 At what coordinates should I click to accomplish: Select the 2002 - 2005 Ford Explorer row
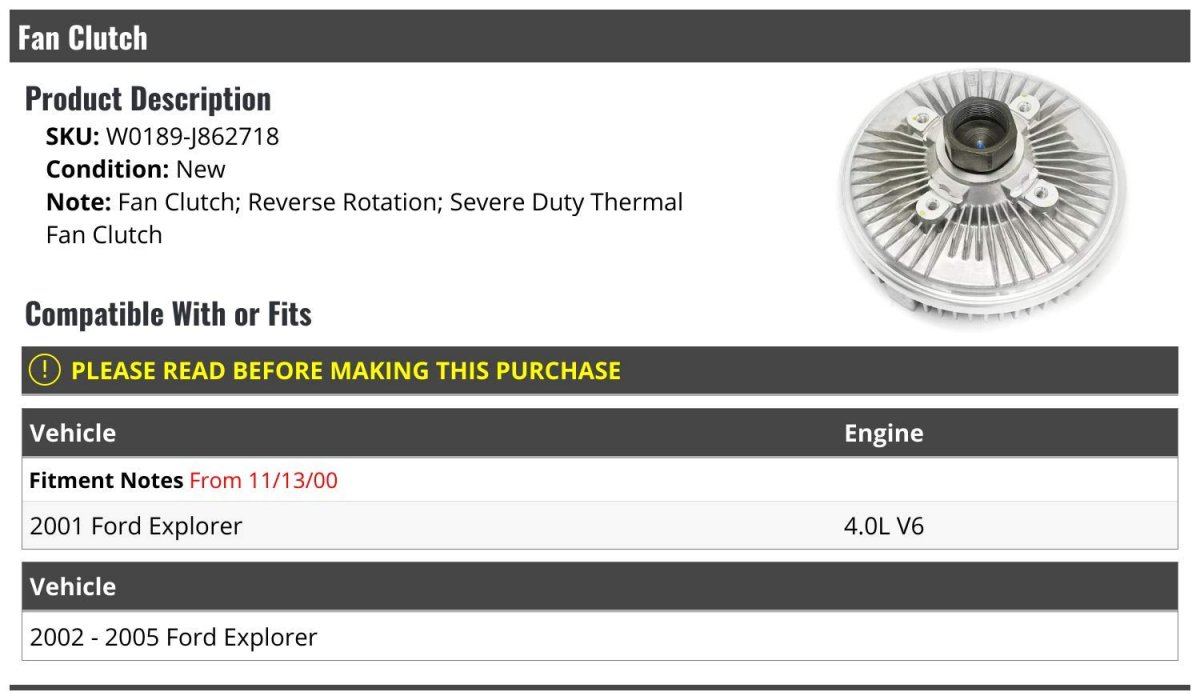coord(173,637)
